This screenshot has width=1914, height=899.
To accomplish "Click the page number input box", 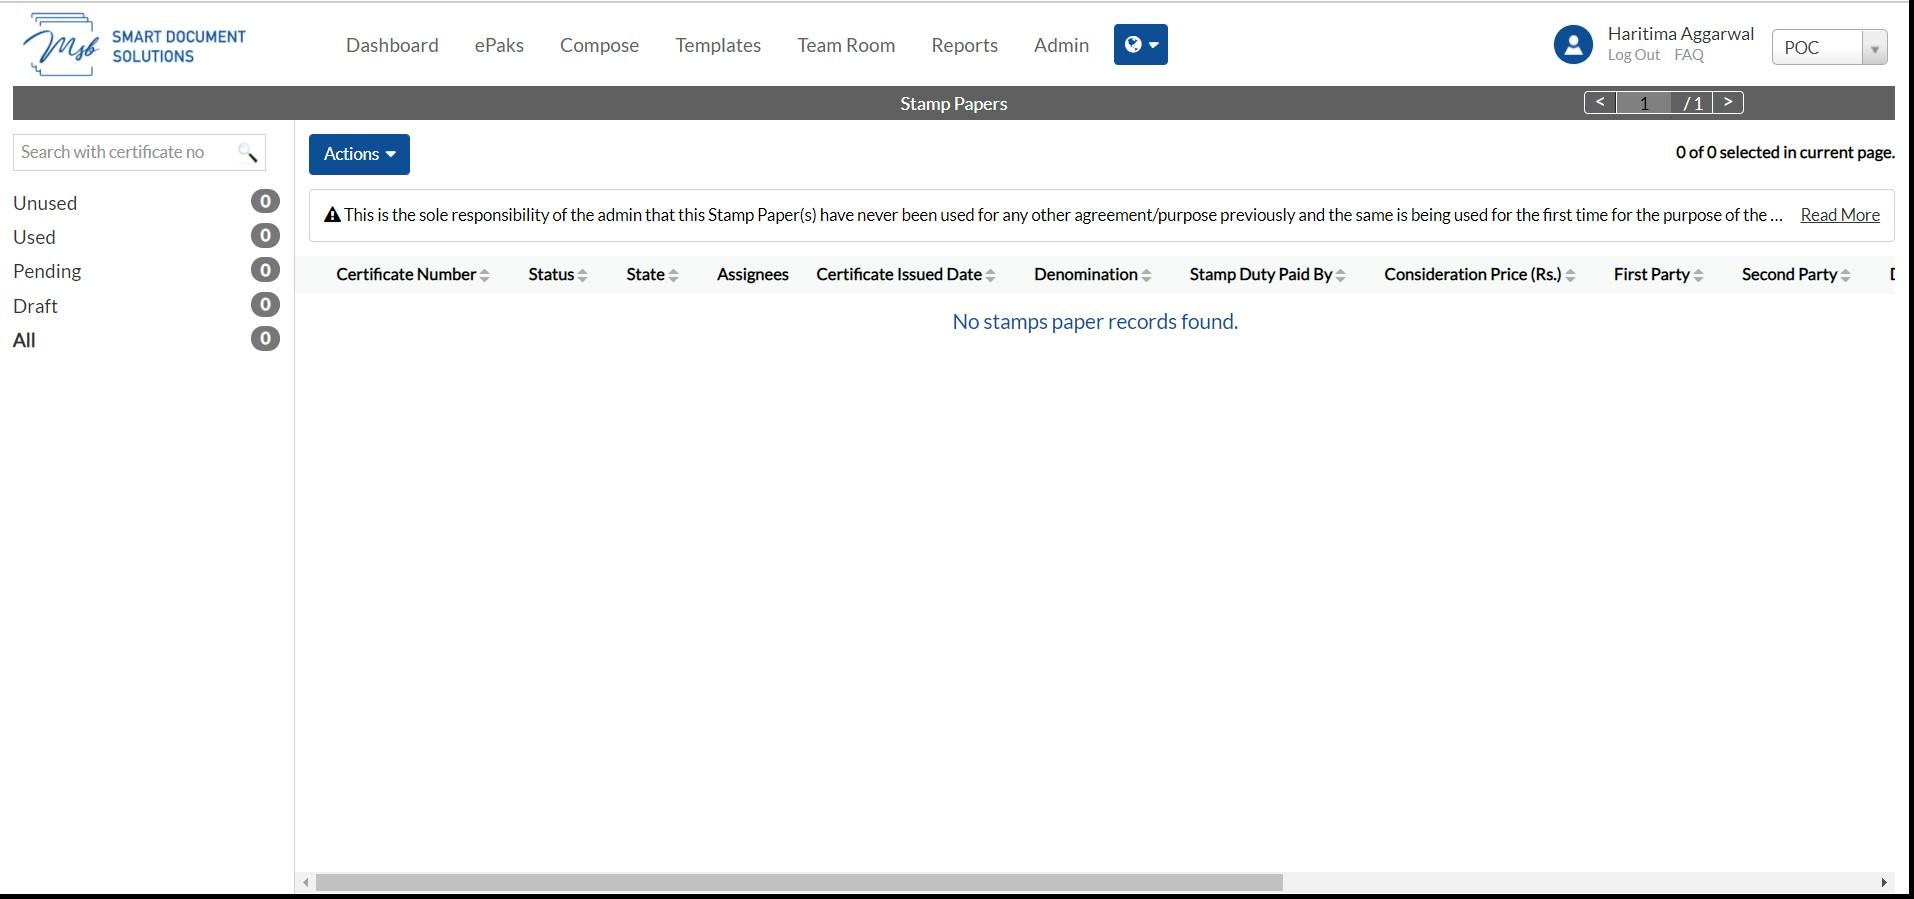I will click(1644, 103).
